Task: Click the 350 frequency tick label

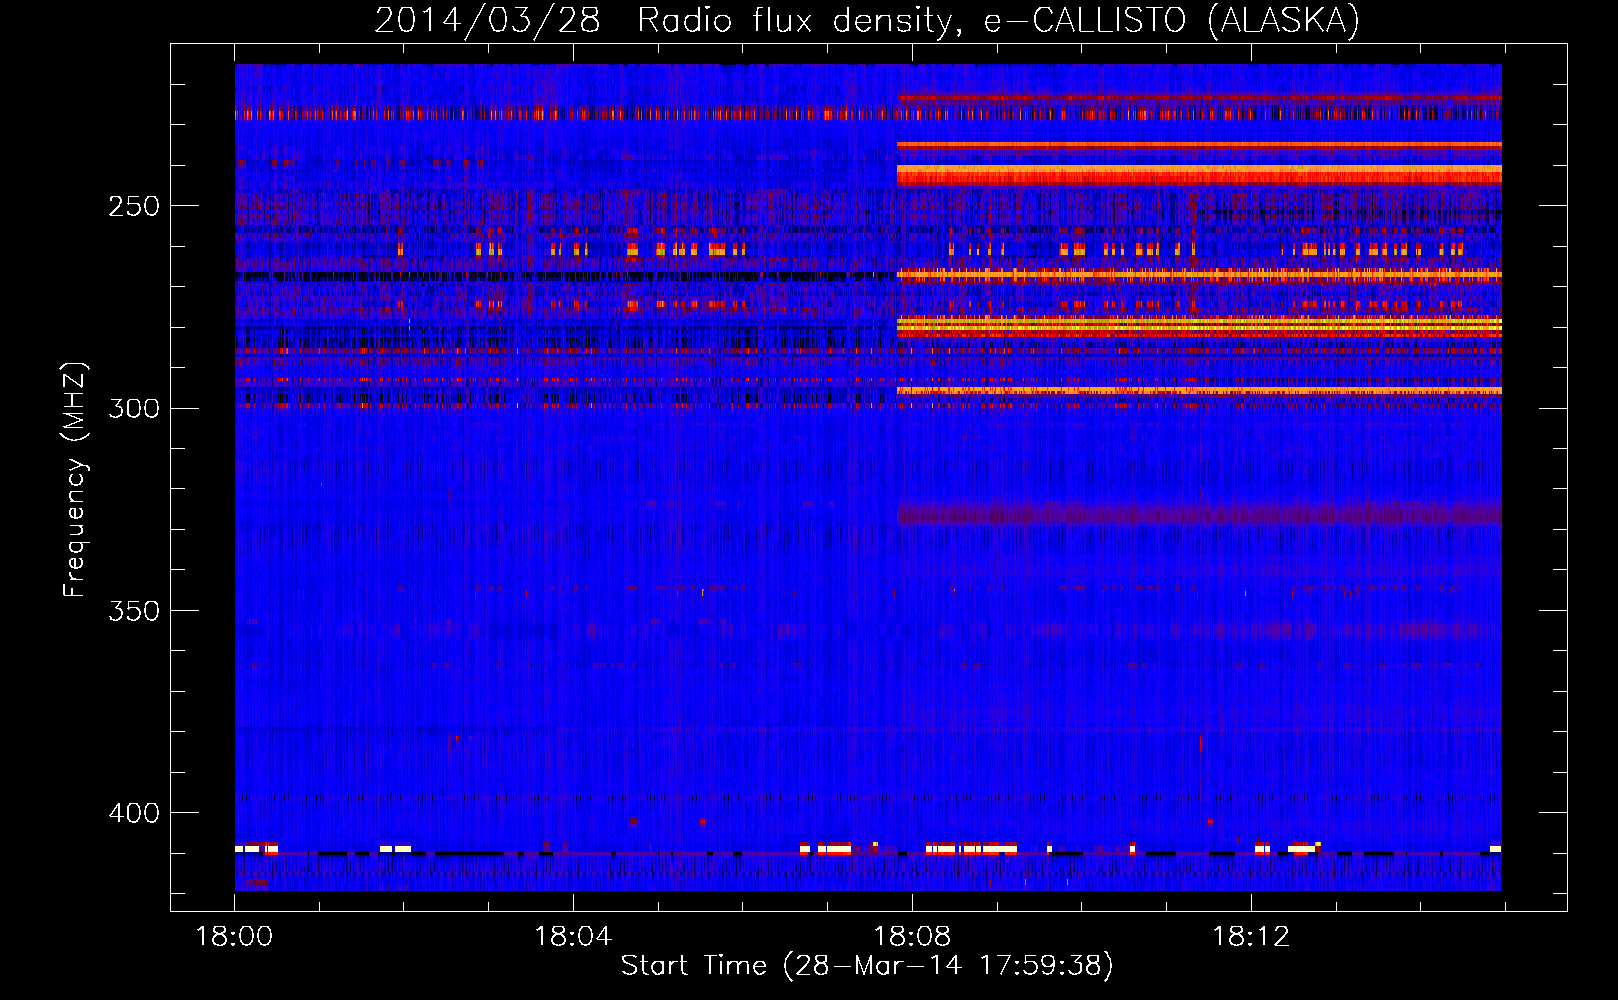Action: click(x=134, y=610)
